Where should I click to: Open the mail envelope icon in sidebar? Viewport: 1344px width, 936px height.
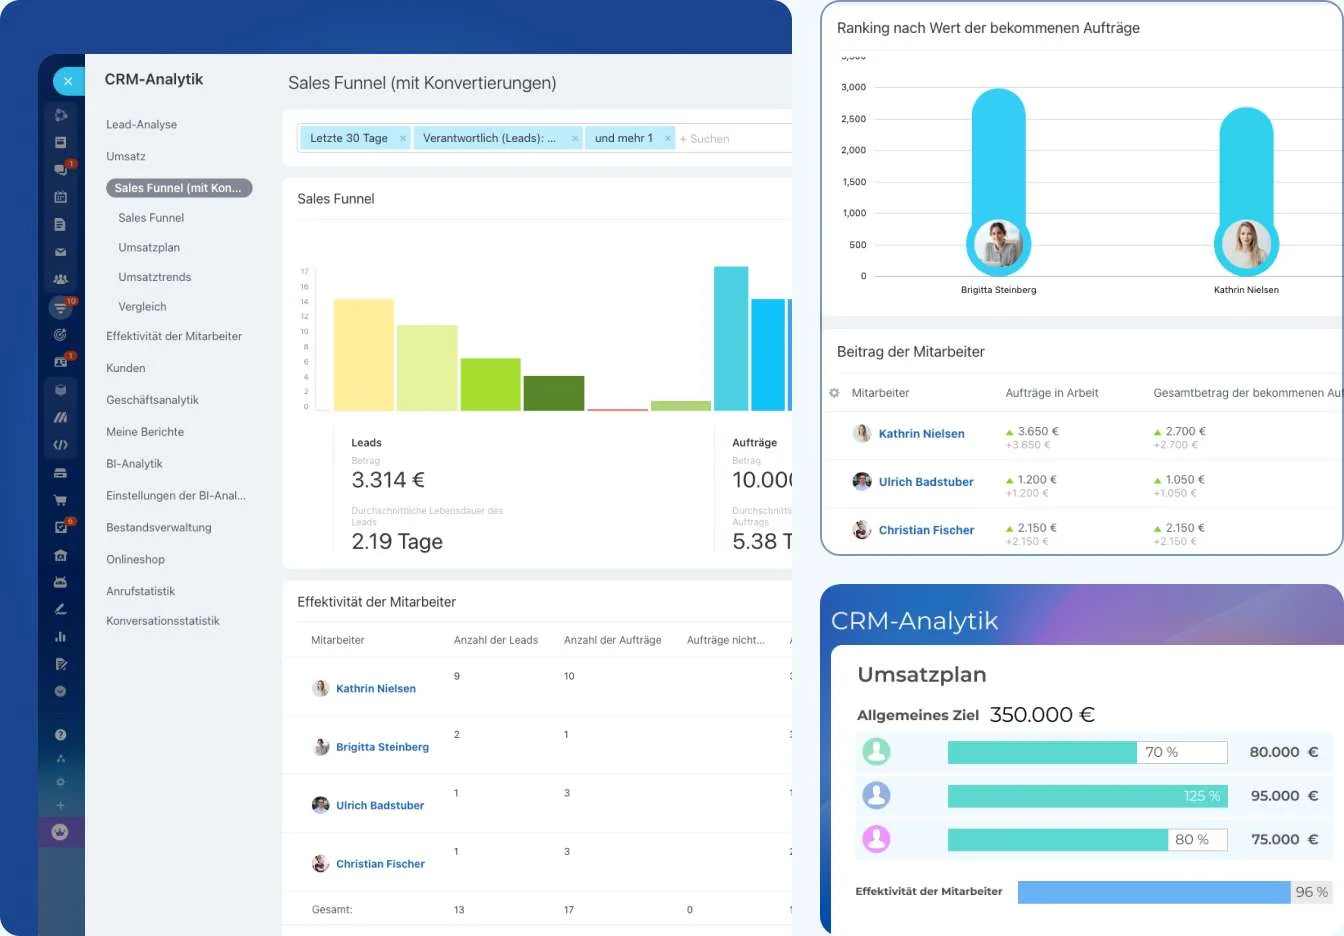coord(60,252)
